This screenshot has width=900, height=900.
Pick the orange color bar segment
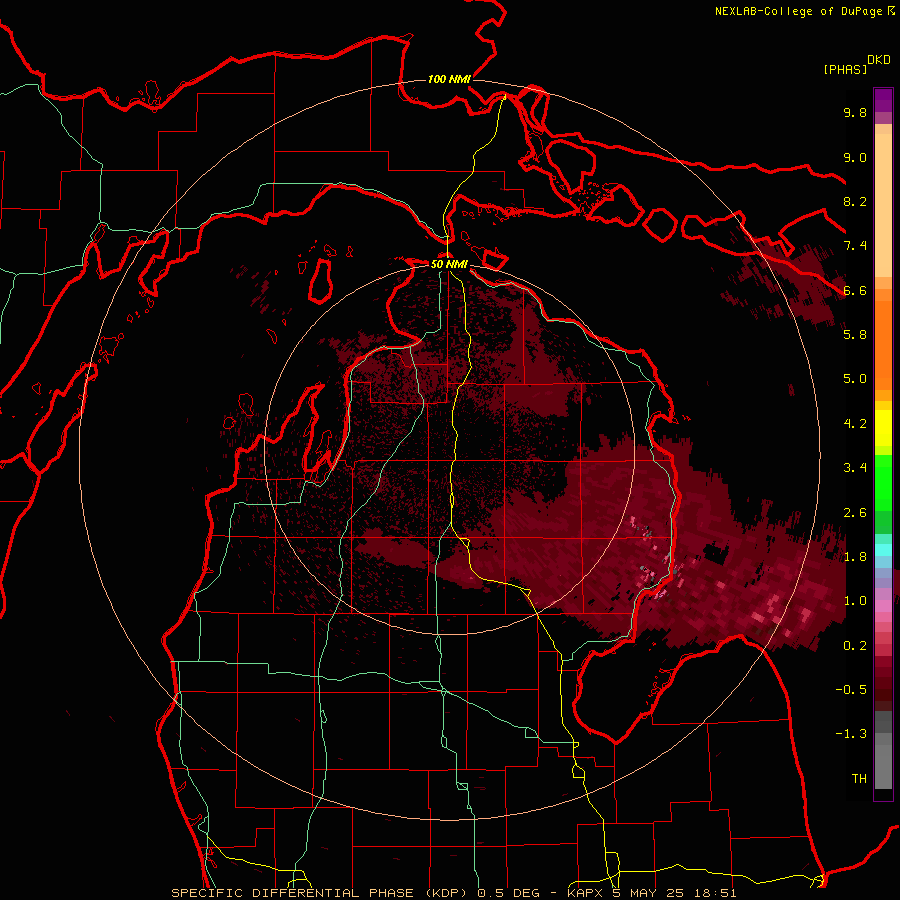[x=883, y=344]
